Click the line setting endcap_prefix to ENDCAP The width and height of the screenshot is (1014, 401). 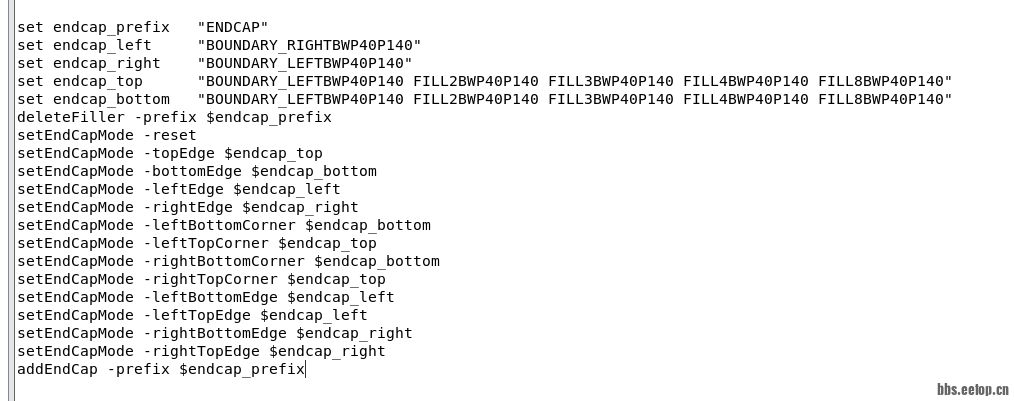142,28
